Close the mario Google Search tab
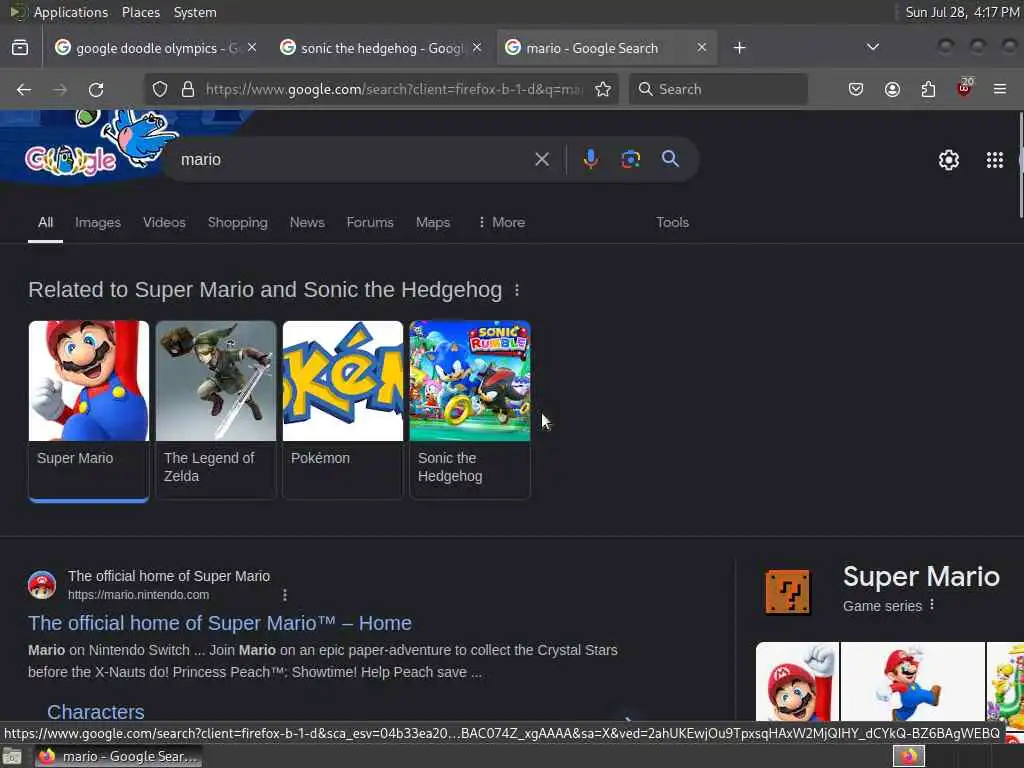The width and height of the screenshot is (1024, 768). click(701, 48)
